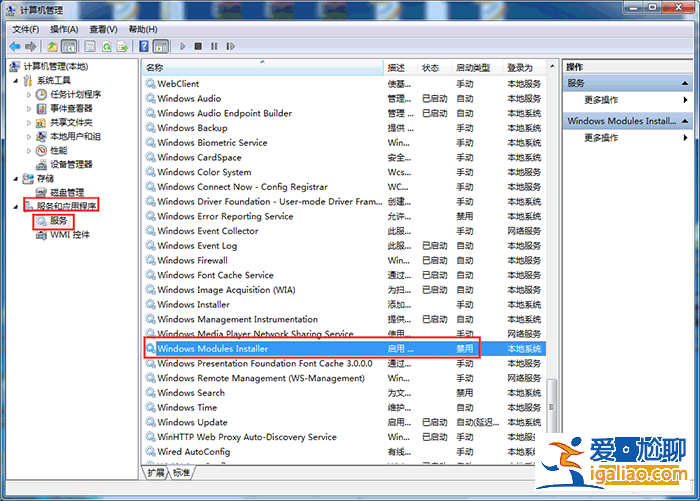
Task: Select the Windows Event Log service
Action: tap(345, 246)
